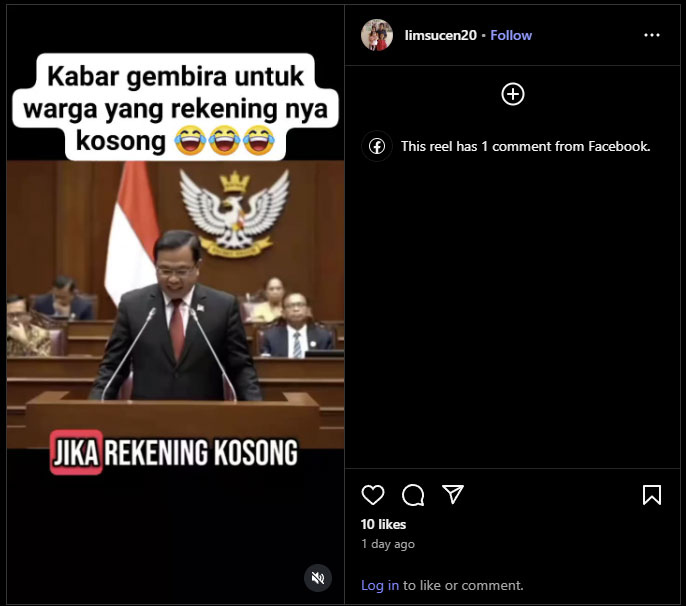The height and width of the screenshot is (606, 686).
Task: Click the 'JIKA REKENING KOSONG' subtitle
Action: click(175, 452)
